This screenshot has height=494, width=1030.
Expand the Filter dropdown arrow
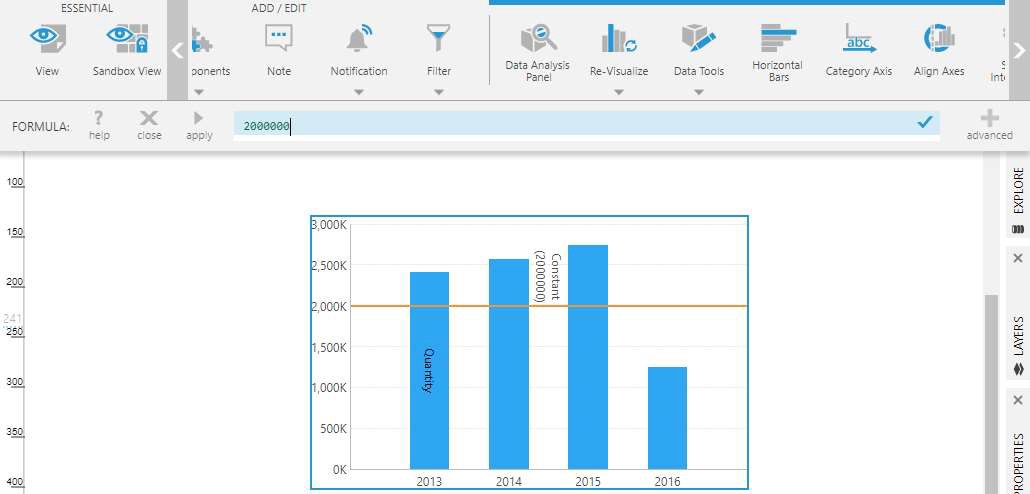439,92
